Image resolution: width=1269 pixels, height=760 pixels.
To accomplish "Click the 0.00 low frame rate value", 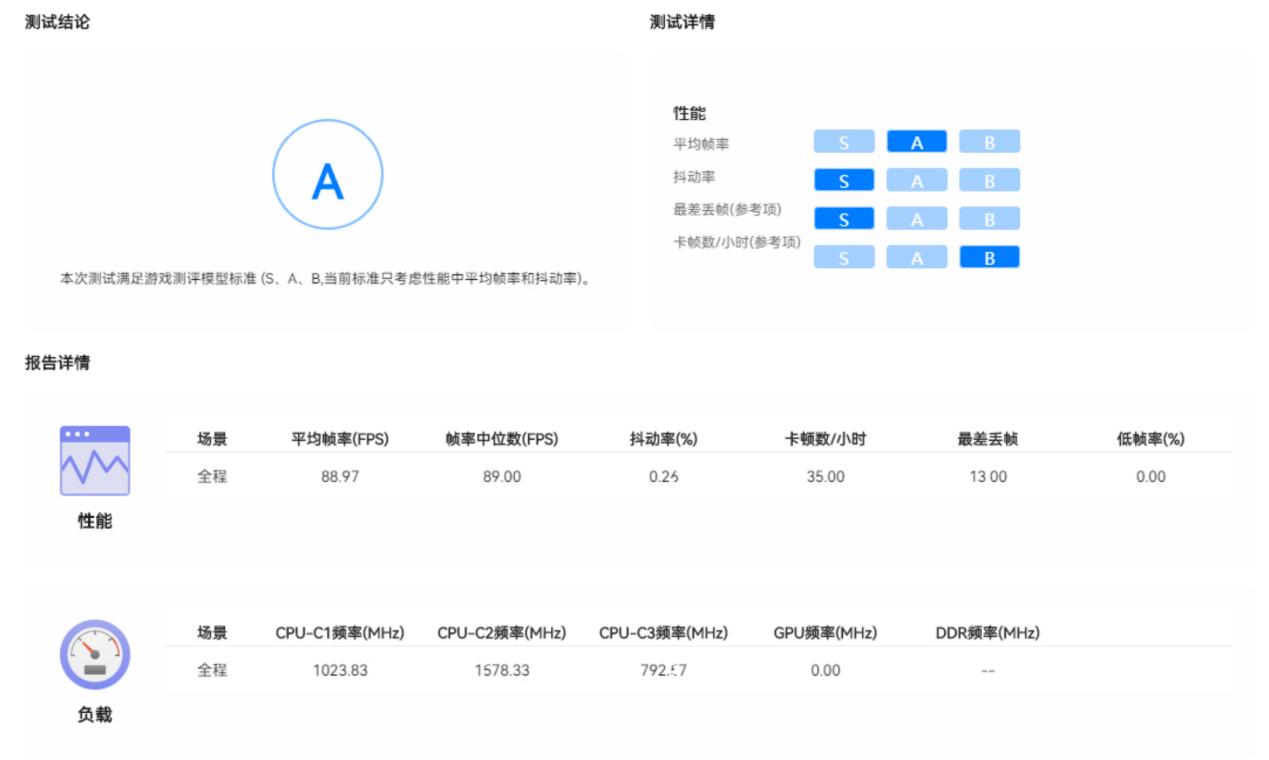I will pyautogui.click(x=1150, y=477).
